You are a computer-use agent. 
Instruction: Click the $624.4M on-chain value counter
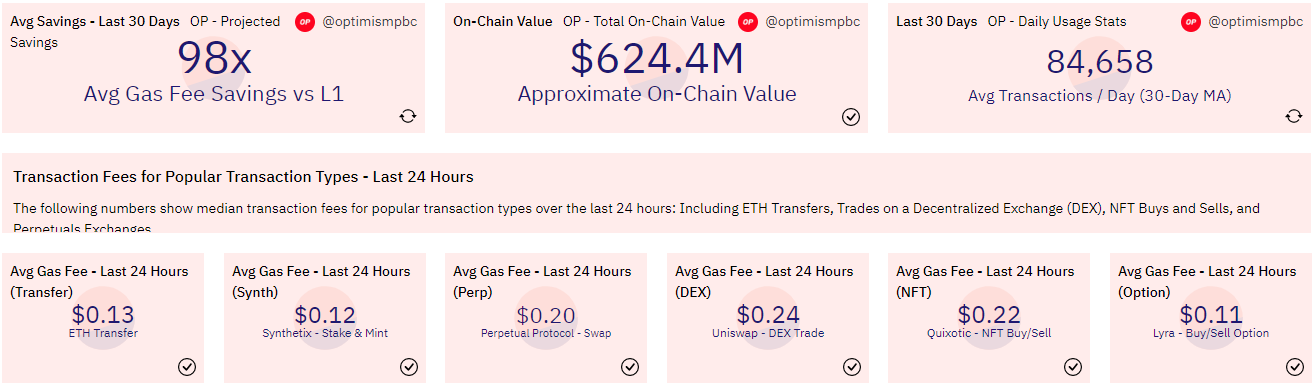click(x=657, y=58)
